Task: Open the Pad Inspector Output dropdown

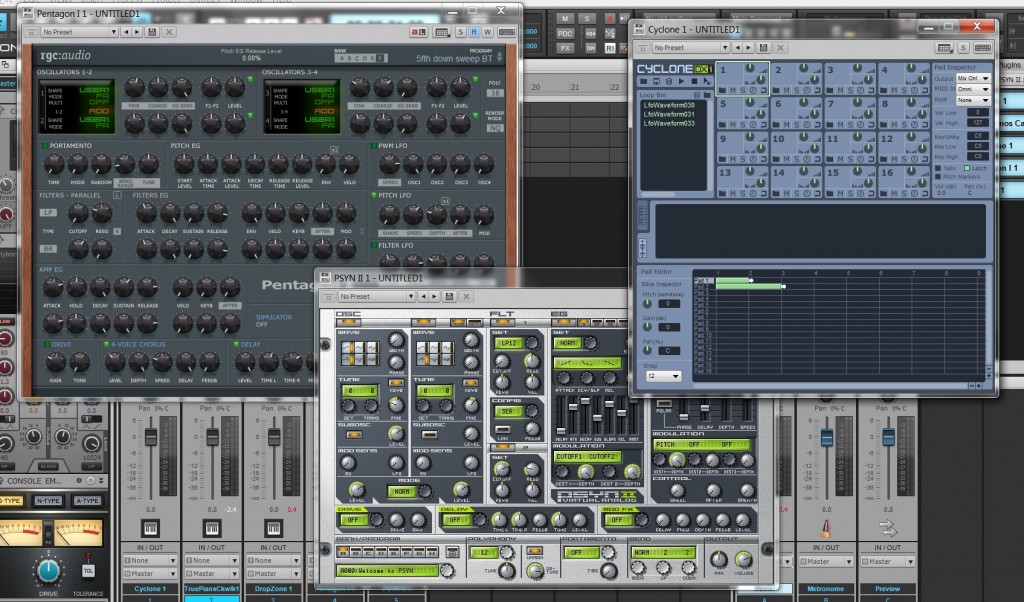Action: (x=973, y=78)
